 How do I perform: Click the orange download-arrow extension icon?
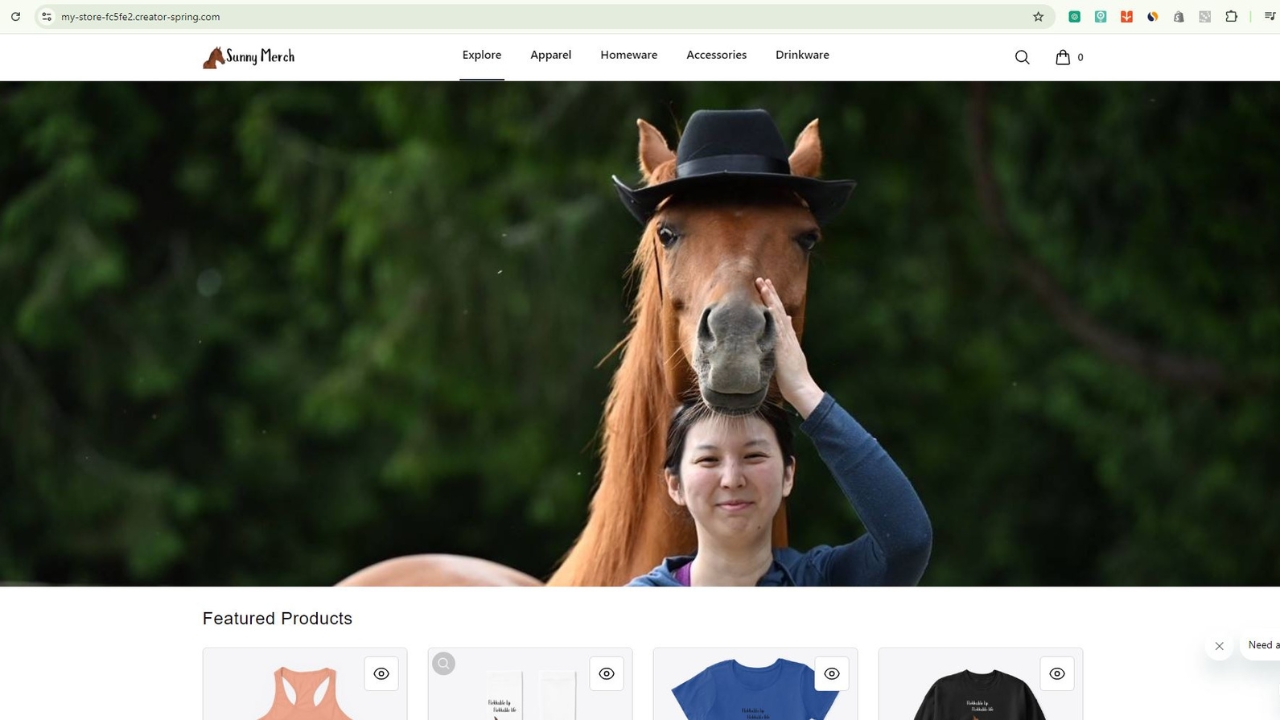1127,17
